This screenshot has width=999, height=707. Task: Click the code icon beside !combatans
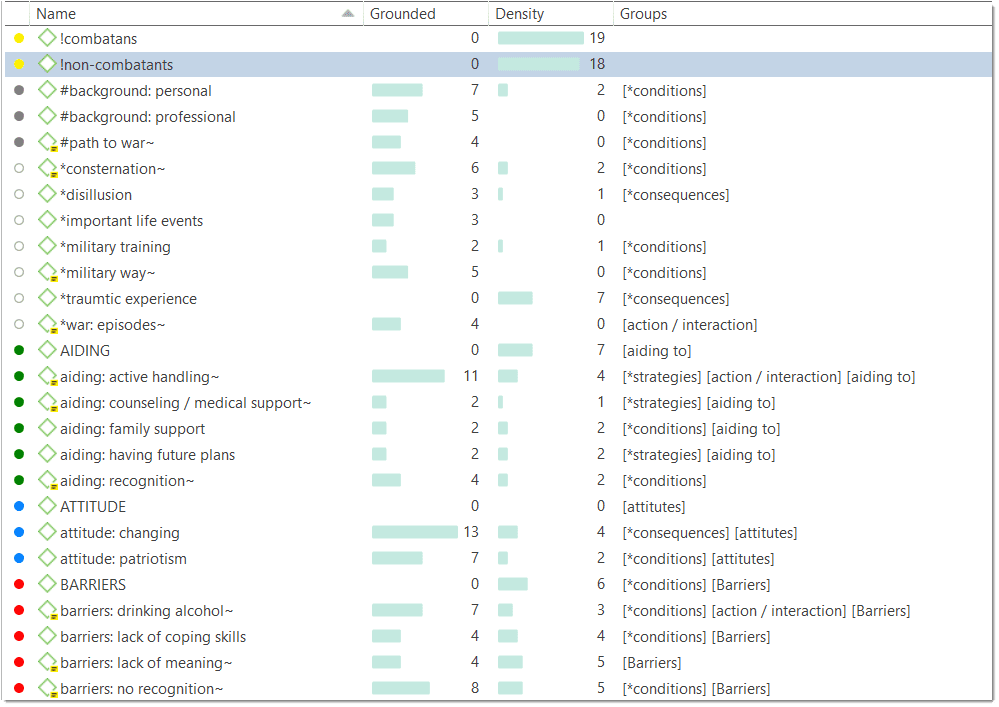click(47, 38)
